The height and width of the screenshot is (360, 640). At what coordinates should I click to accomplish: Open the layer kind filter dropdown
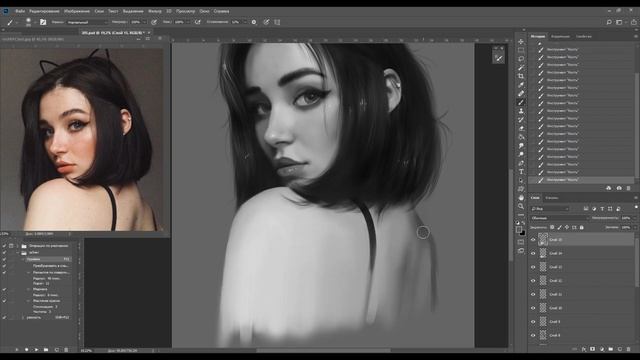coord(549,209)
